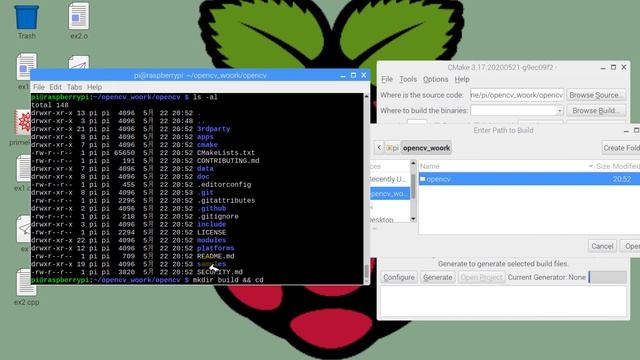Click the CMake output log area

click(x=503, y=301)
